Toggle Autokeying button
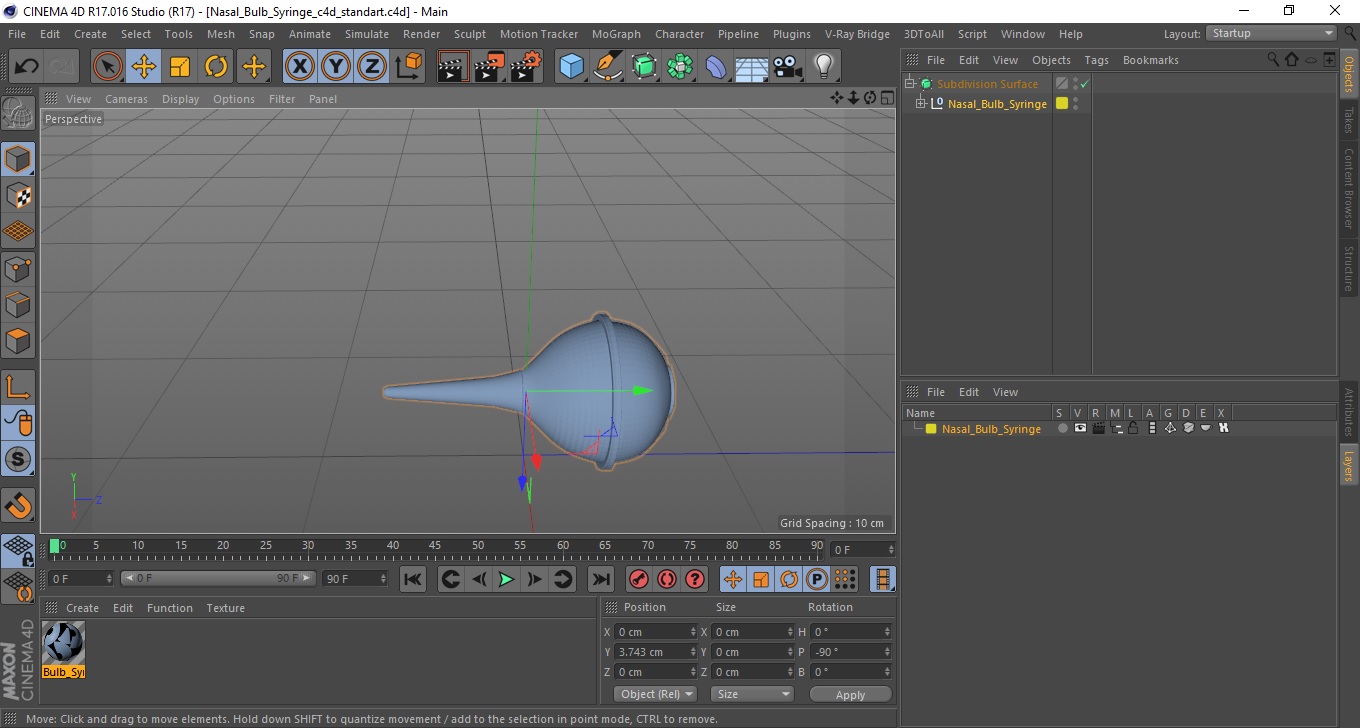1360x728 pixels. 666,579
